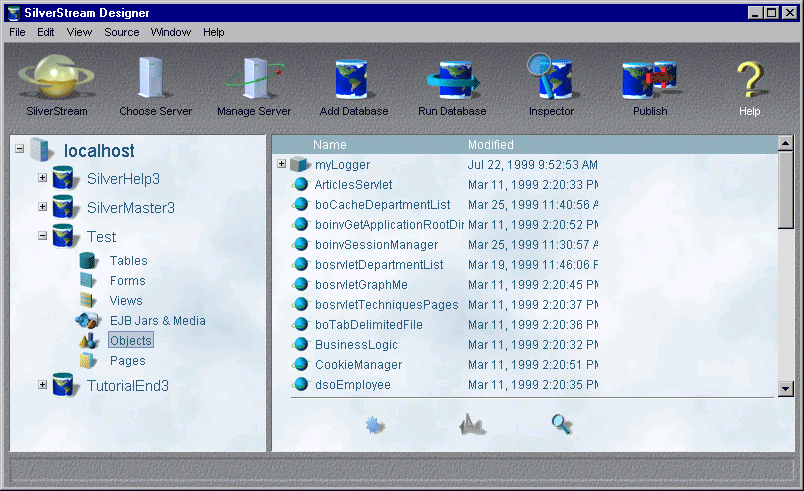Click the EJB Jars & Media icon
This screenshot has width=804, height=491.
(x=87, y=320)
